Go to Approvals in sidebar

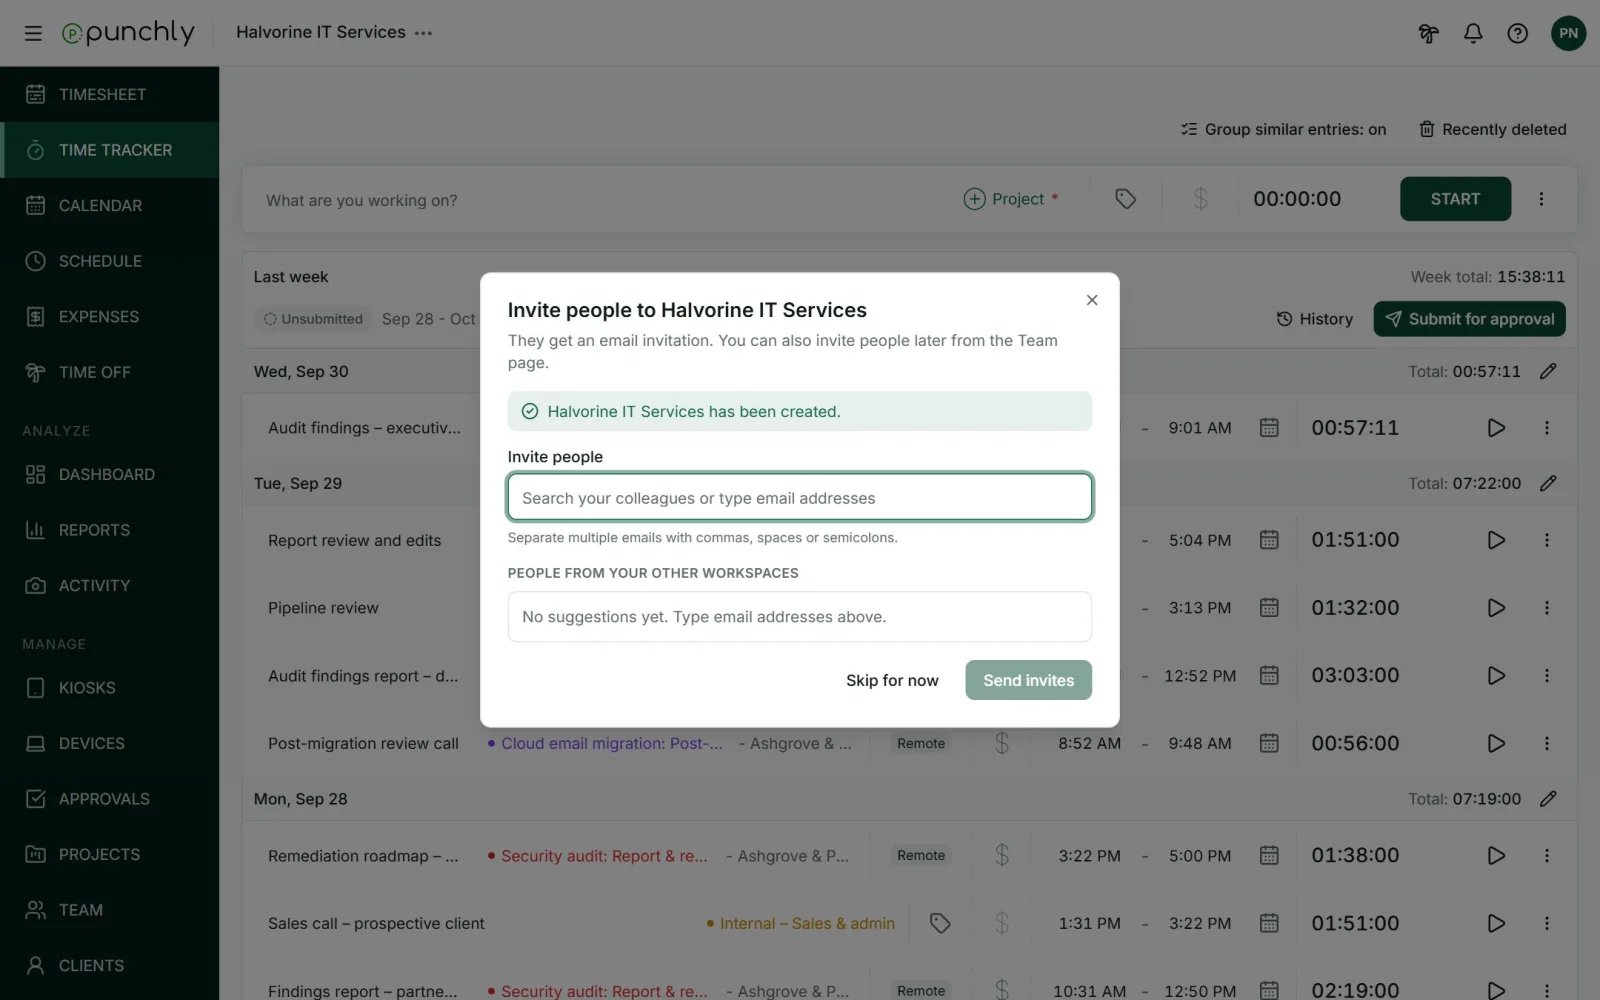coord(109,799)
